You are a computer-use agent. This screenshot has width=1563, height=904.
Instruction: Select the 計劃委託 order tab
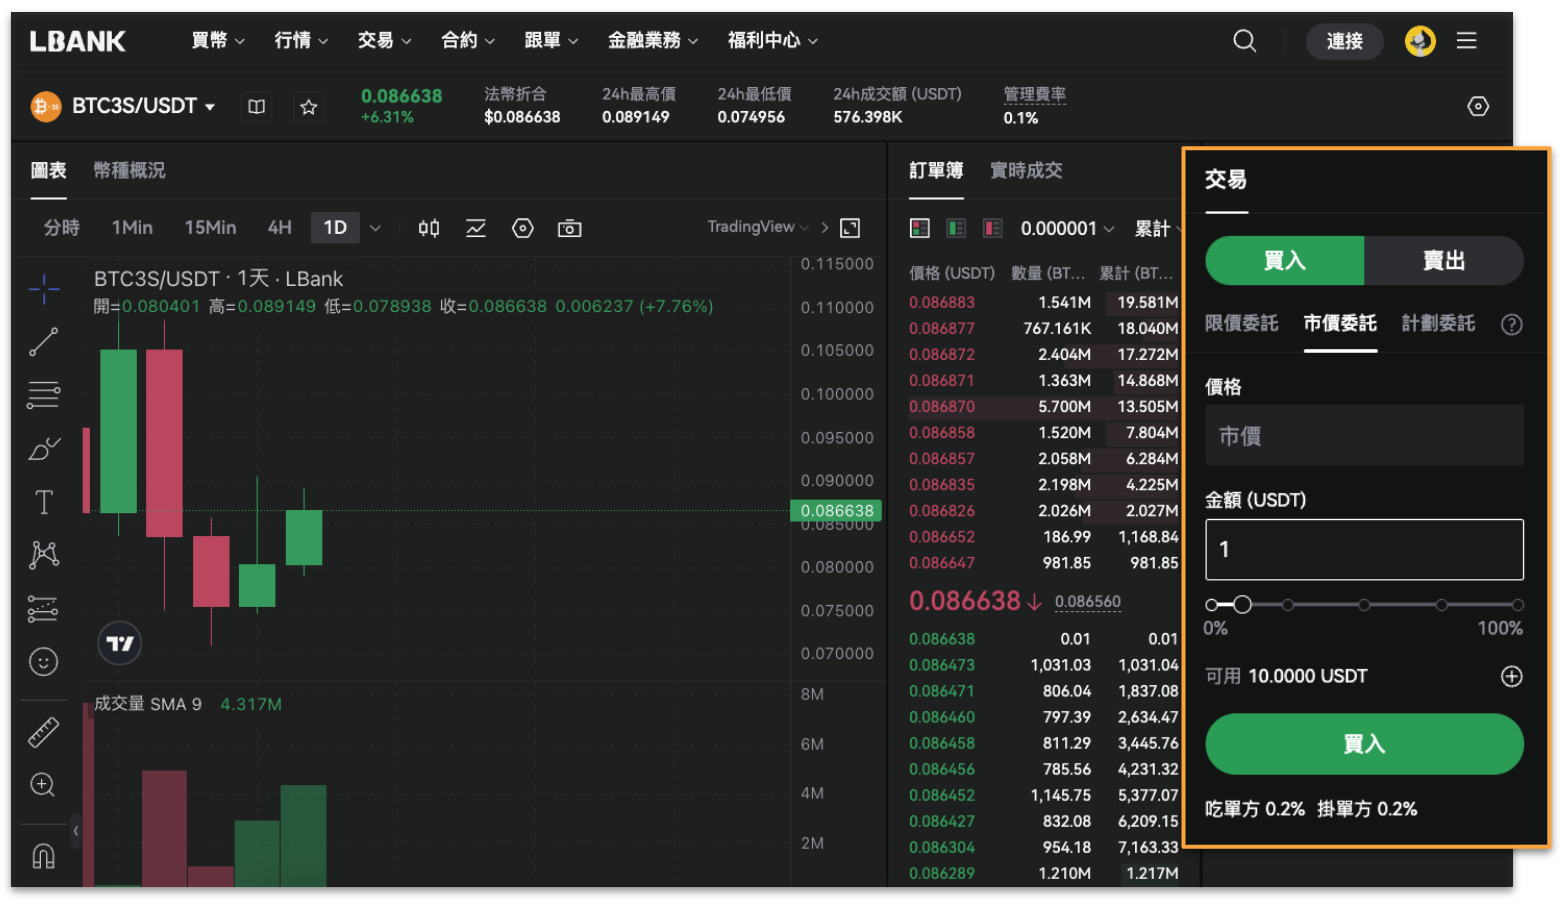1438,323
